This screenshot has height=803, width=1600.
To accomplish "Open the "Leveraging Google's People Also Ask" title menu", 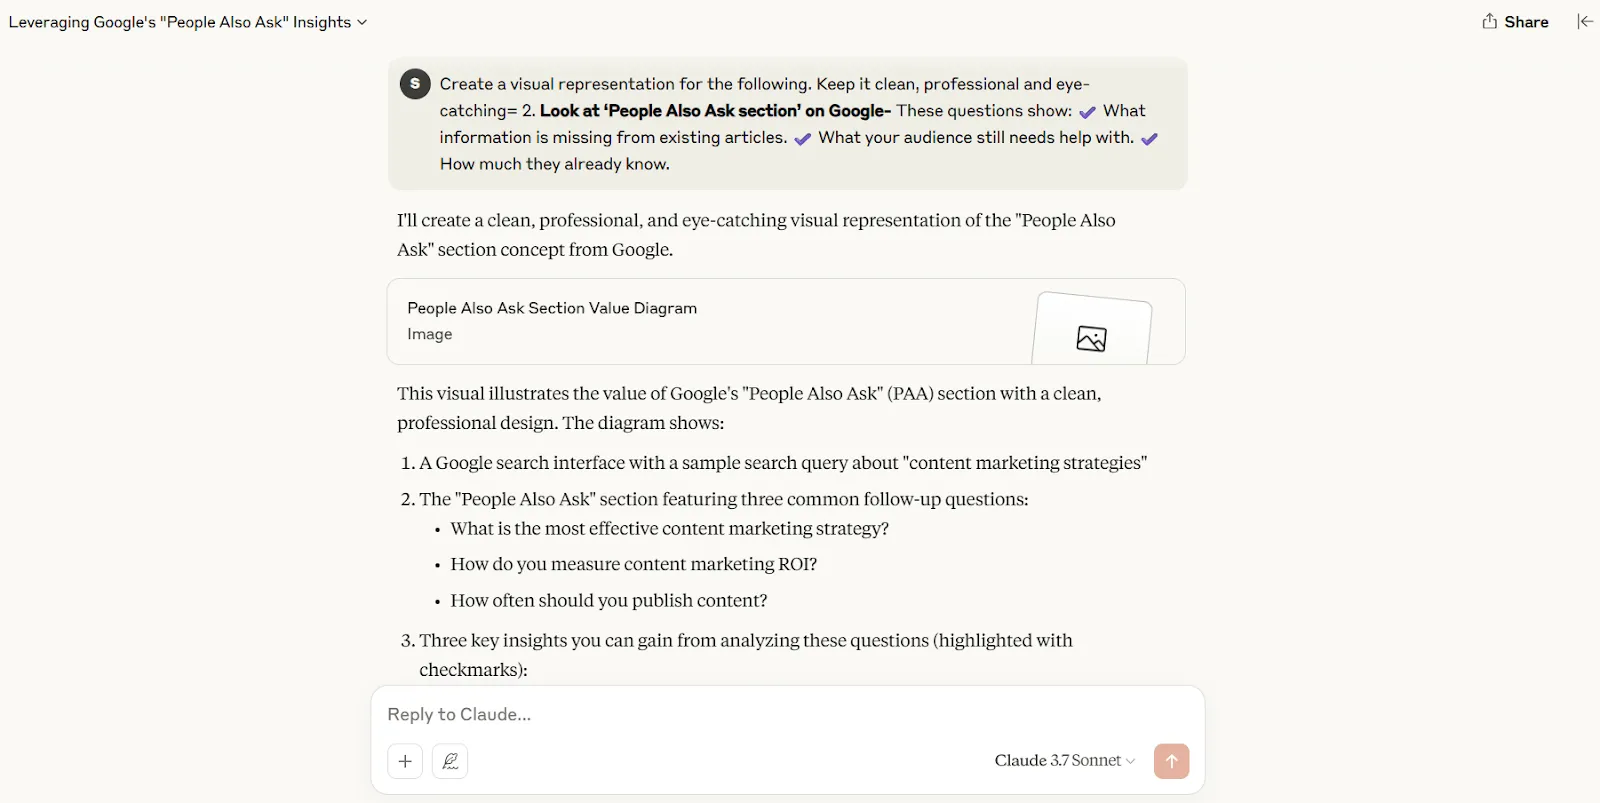I will [x=188, y=22].
